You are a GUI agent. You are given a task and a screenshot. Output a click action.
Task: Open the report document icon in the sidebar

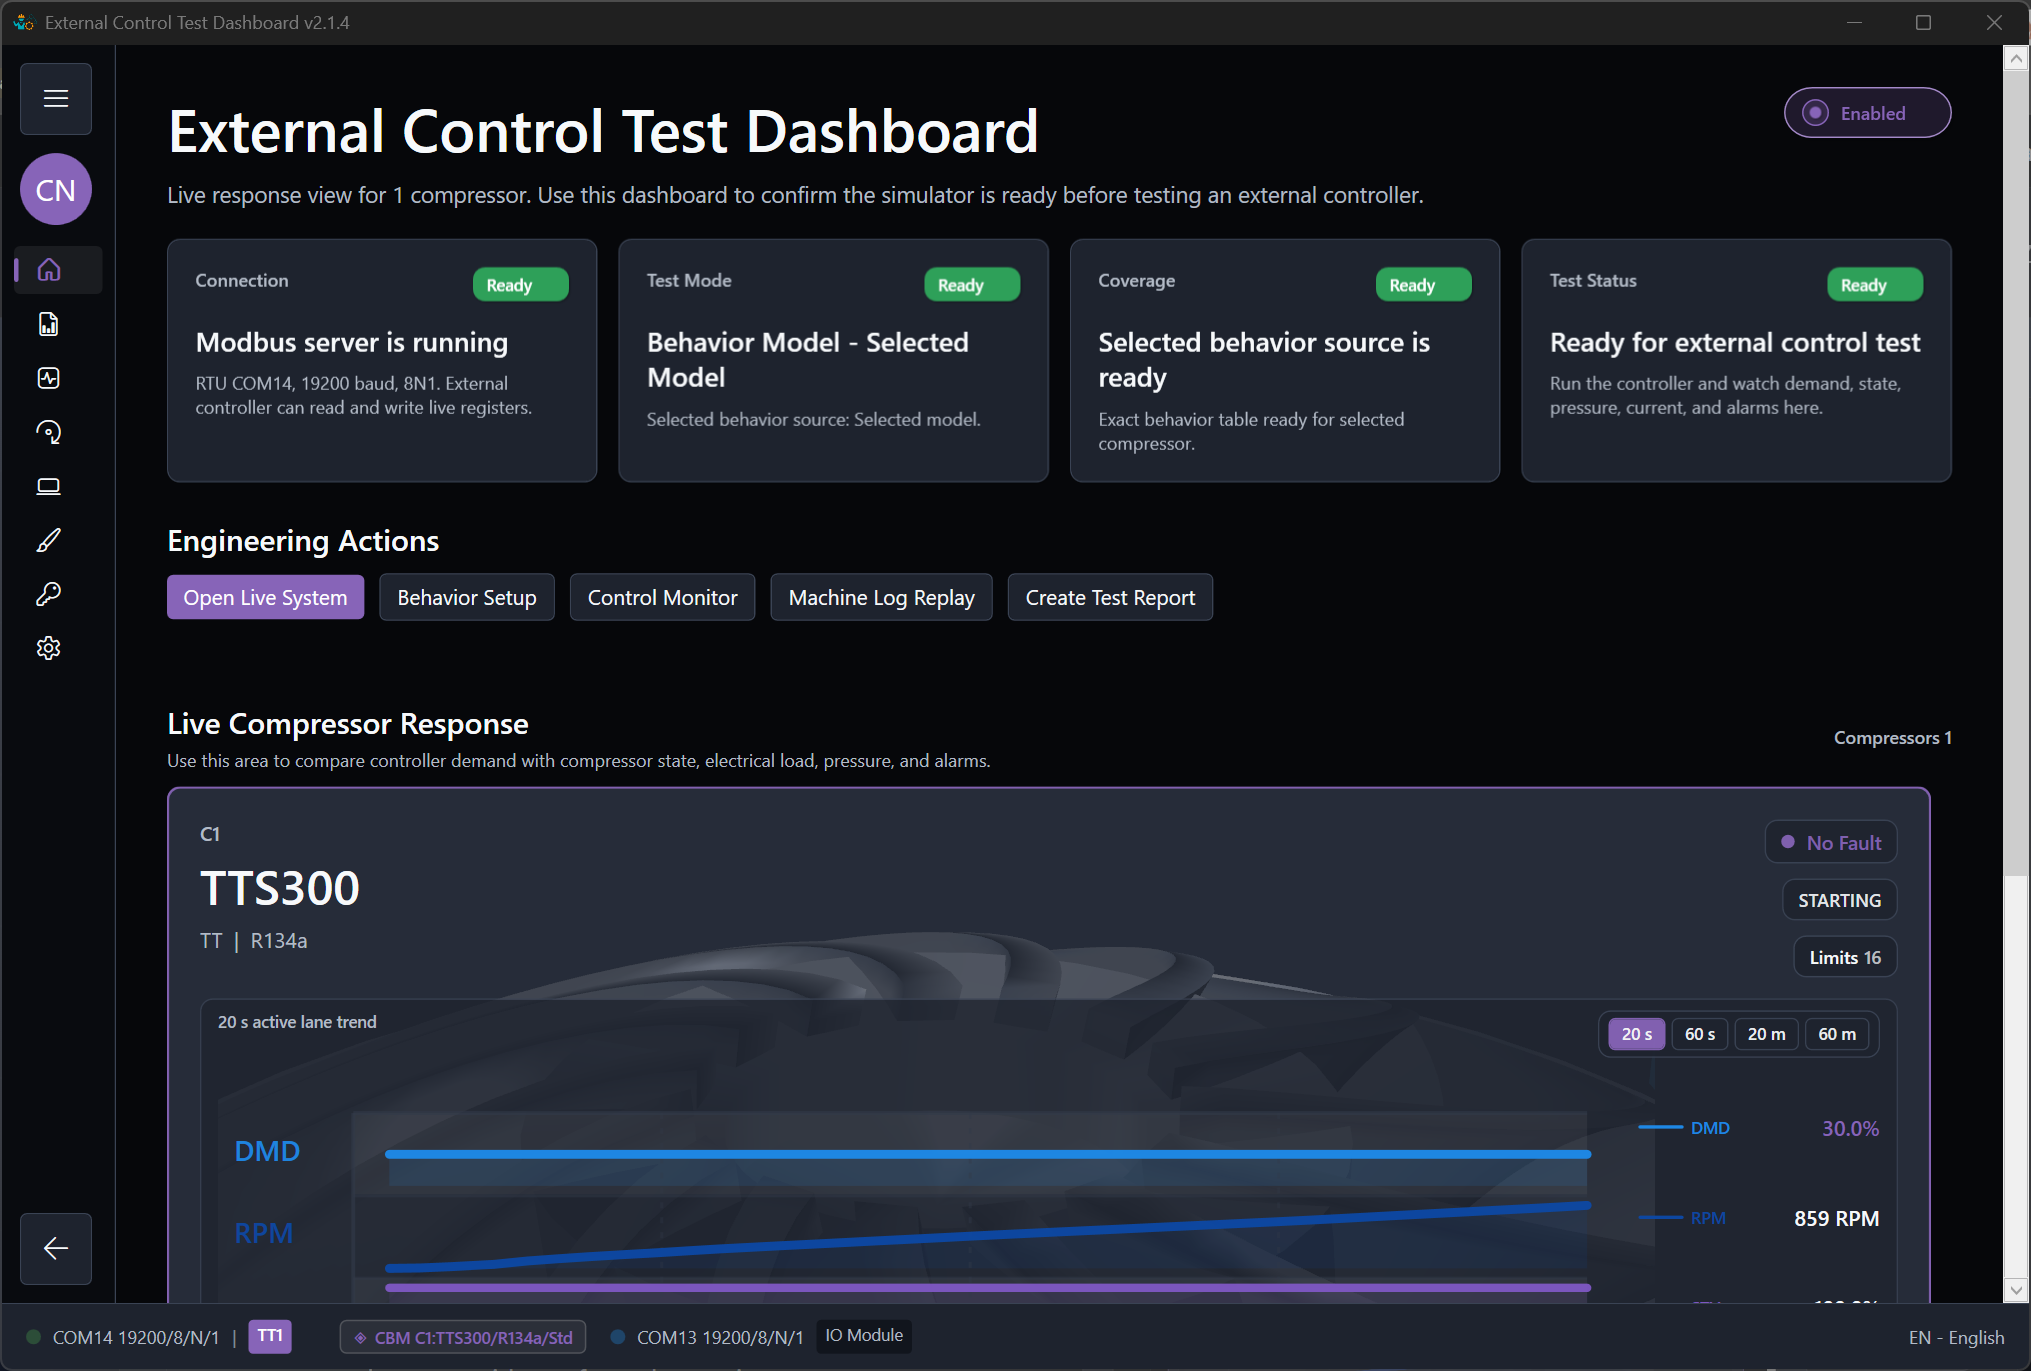coord(49,324)
